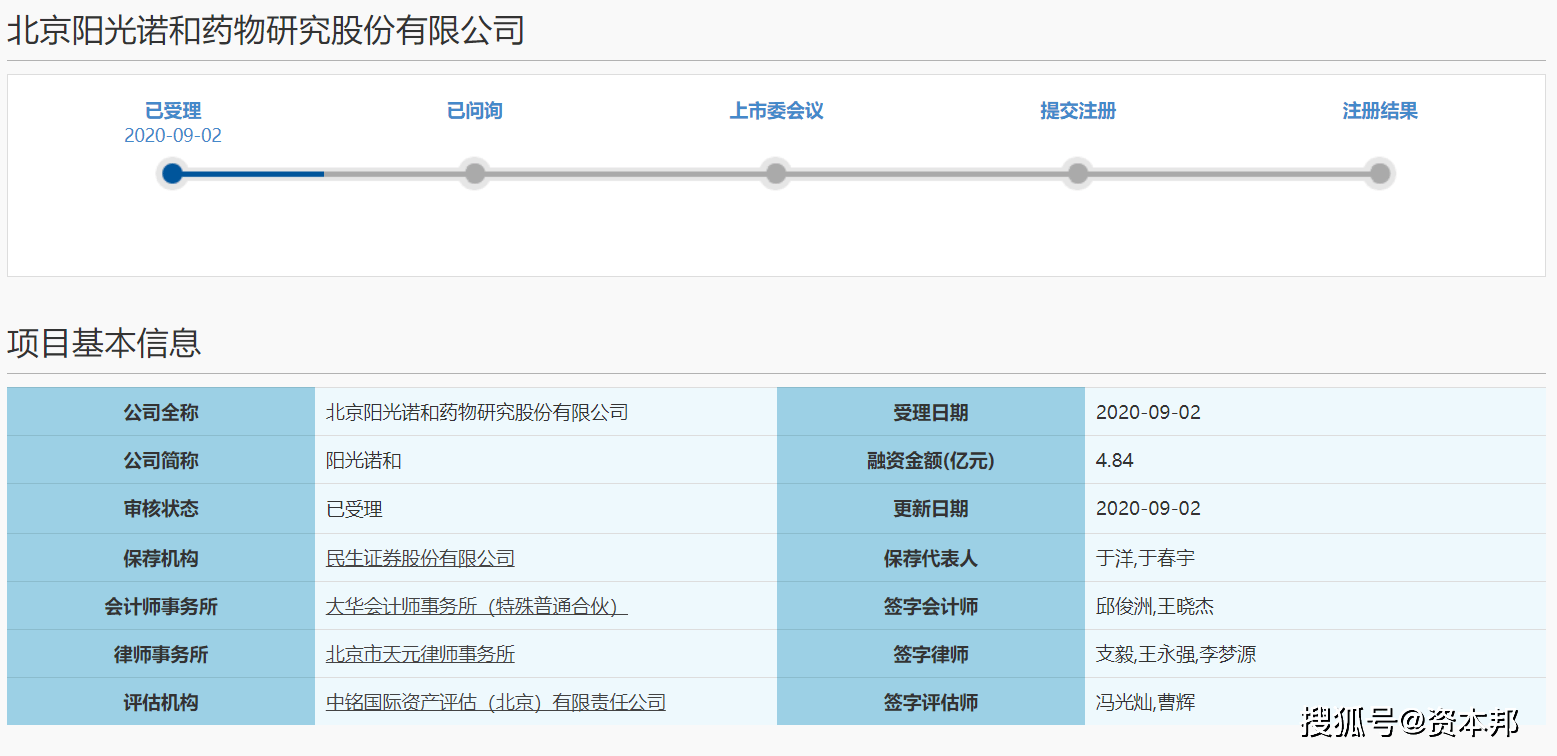Open the 北京市天元律师事务所 law firm link

[419, 654]
